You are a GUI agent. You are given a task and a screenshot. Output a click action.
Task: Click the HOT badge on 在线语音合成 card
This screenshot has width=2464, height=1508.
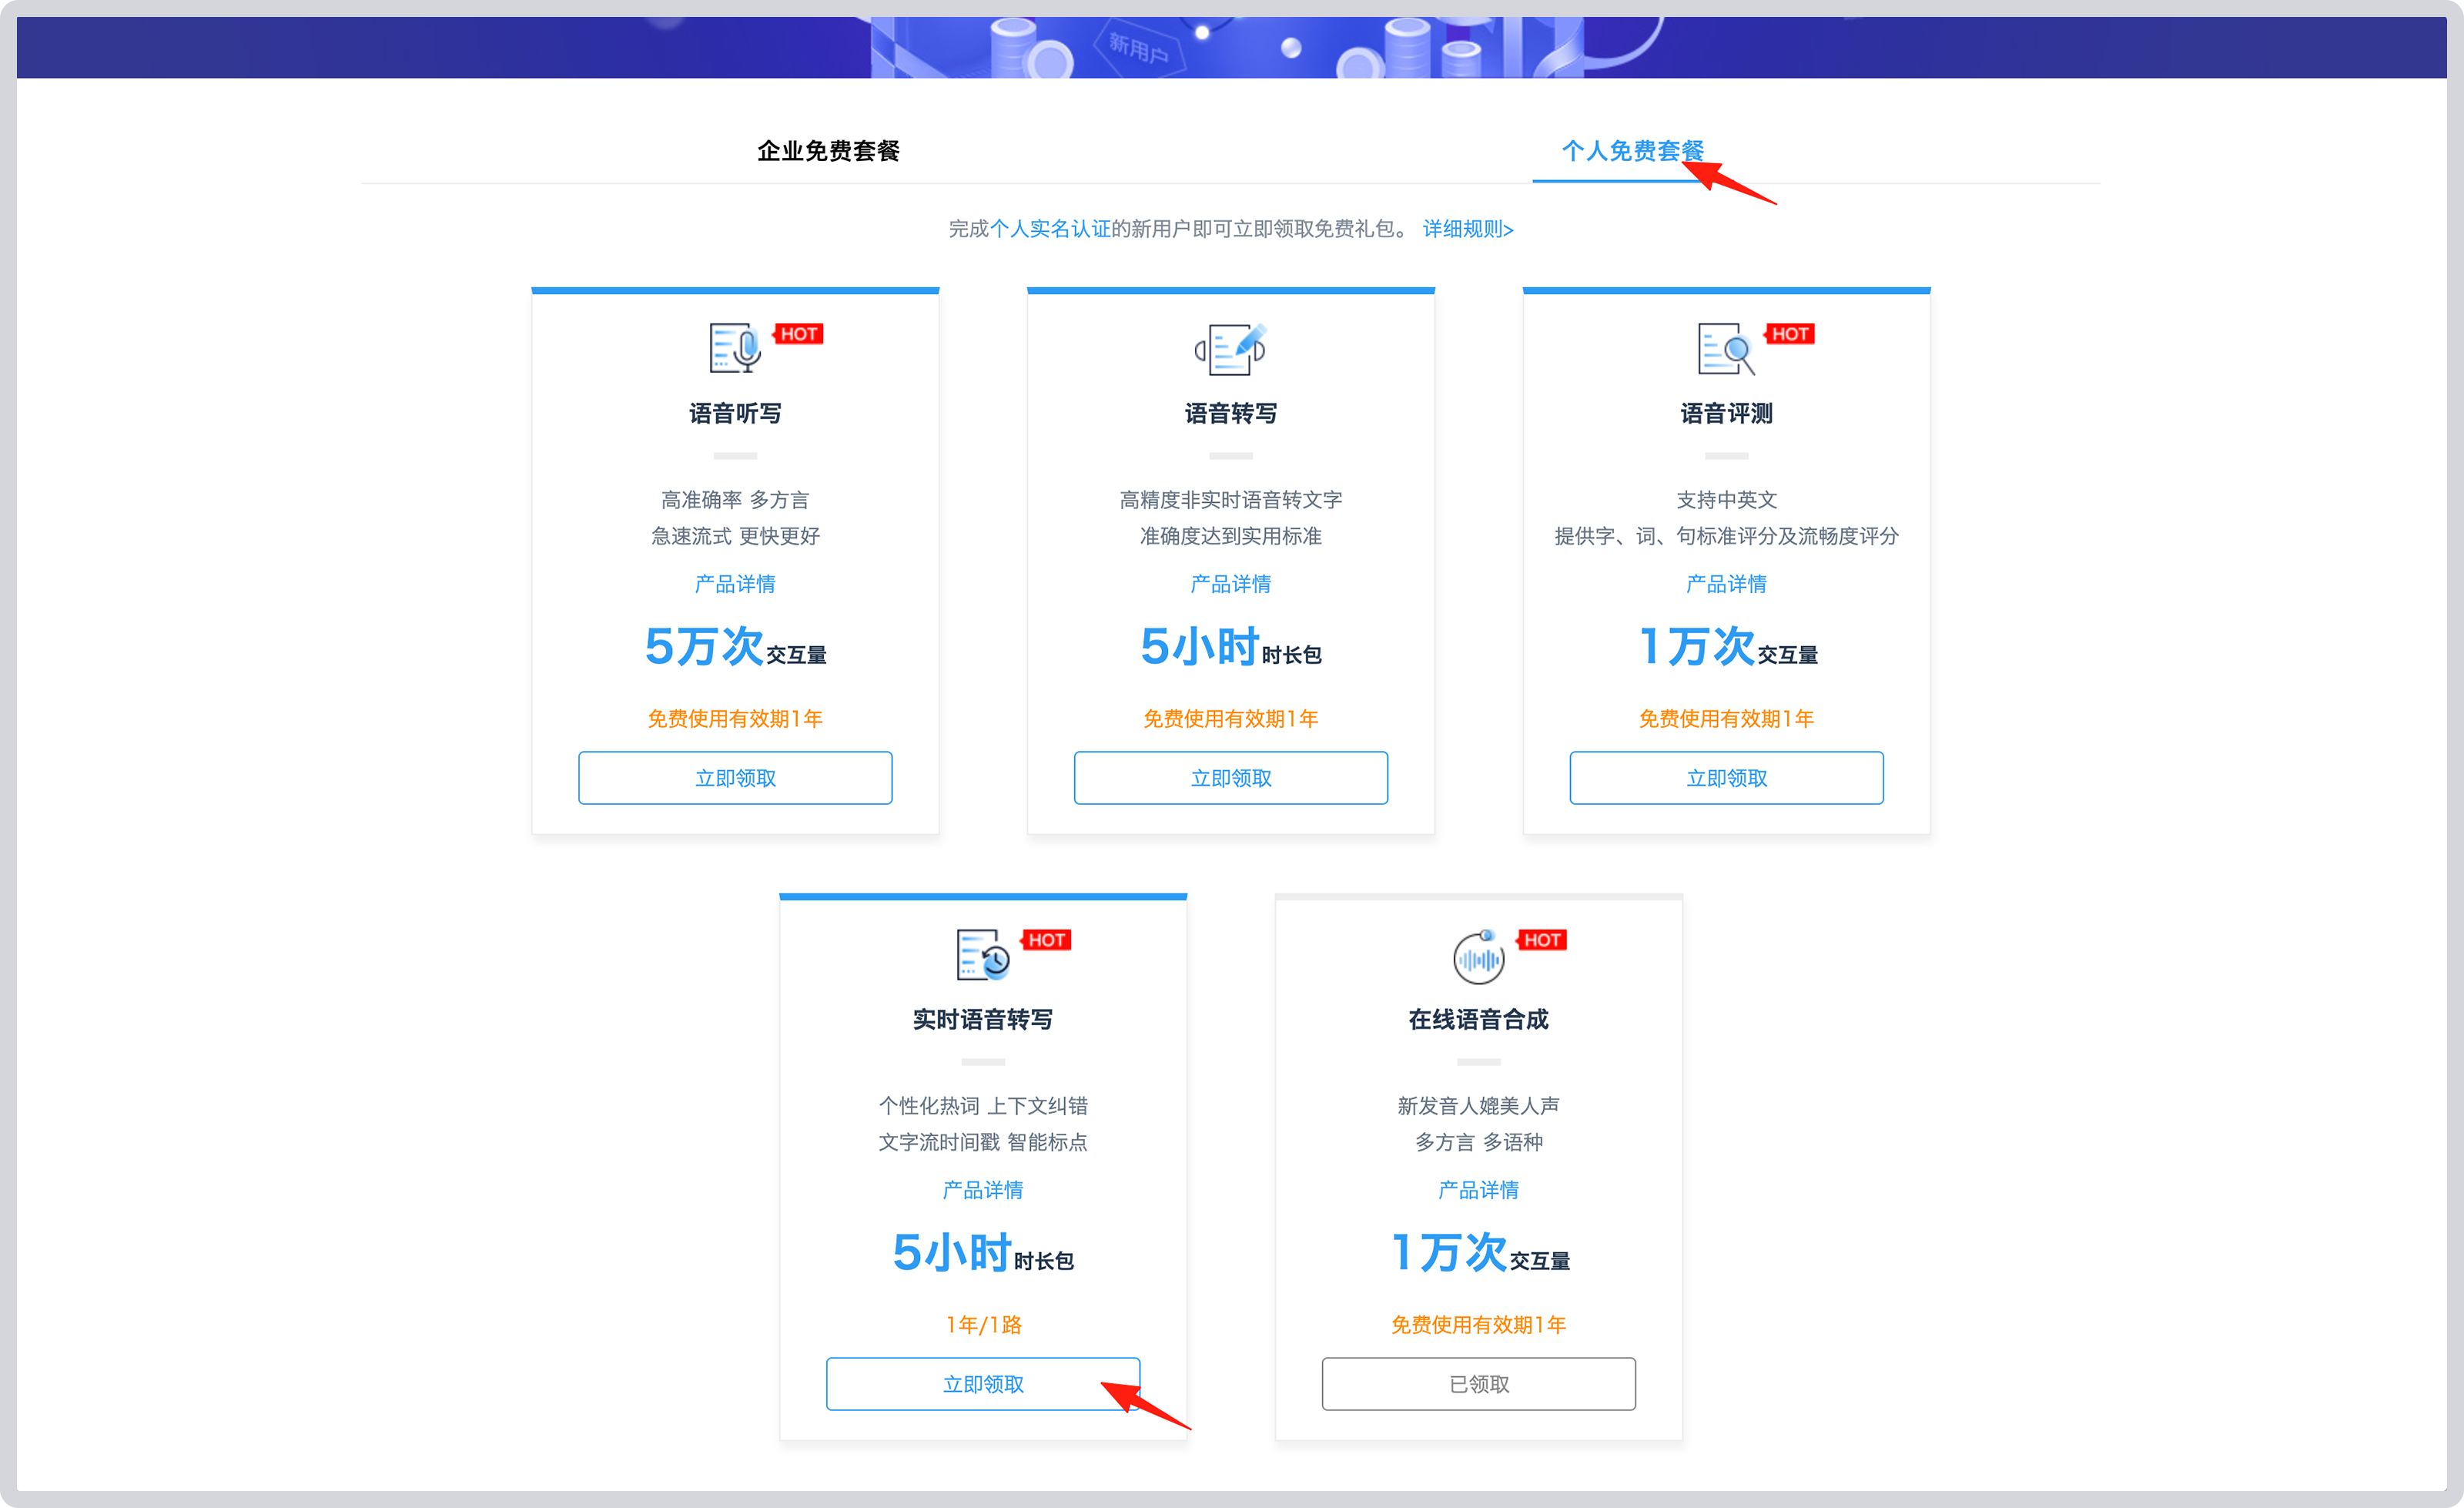[1542, 940]
